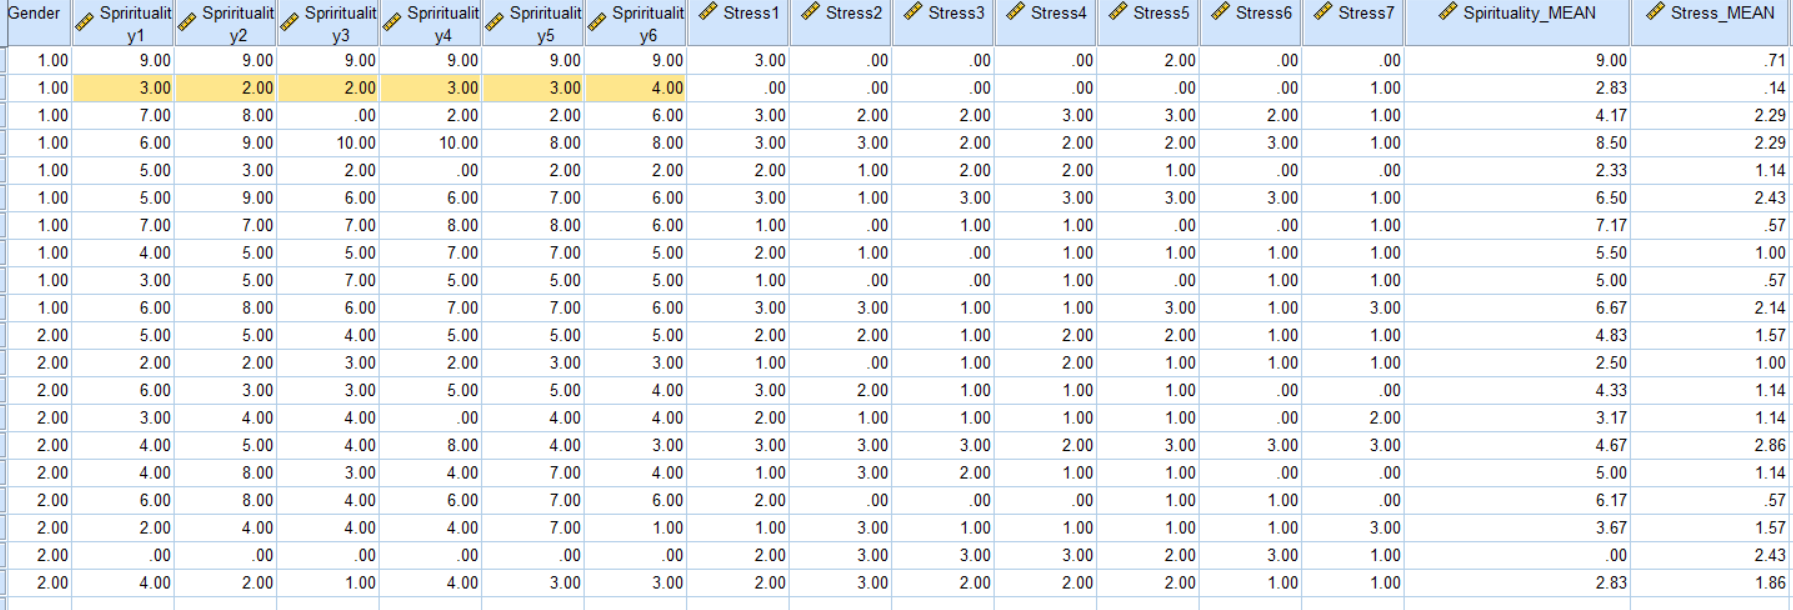Screen dimensions: 1793x610
Task: Select the highlighted 2.00 cell under Spriritualit y3
Action: 328,88
